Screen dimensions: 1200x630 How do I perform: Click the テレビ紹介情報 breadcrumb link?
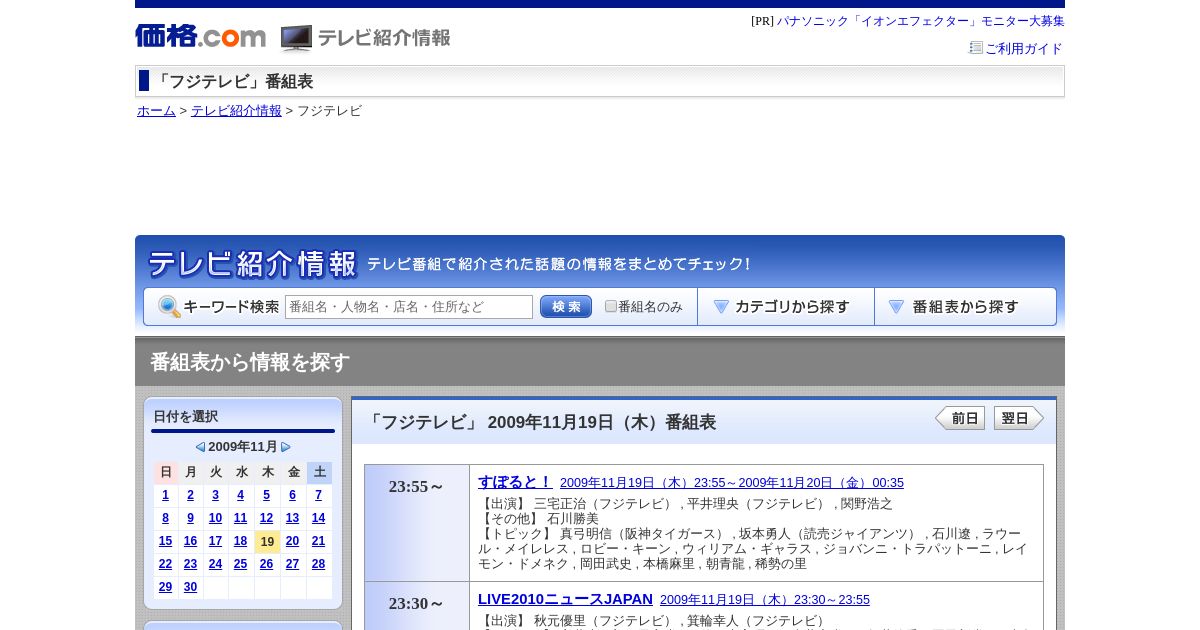point(236,111)
